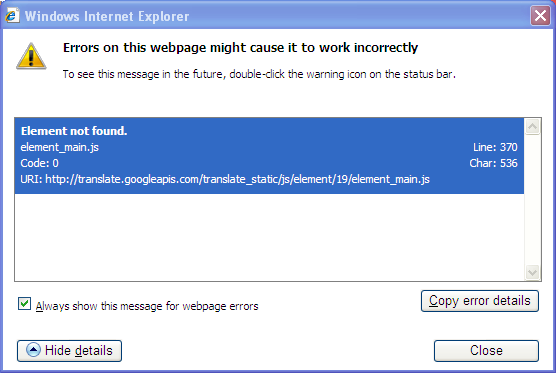This screenshot has width=556, height=373.
Task: Close the dialog with the red X
Action: point(540,16)
